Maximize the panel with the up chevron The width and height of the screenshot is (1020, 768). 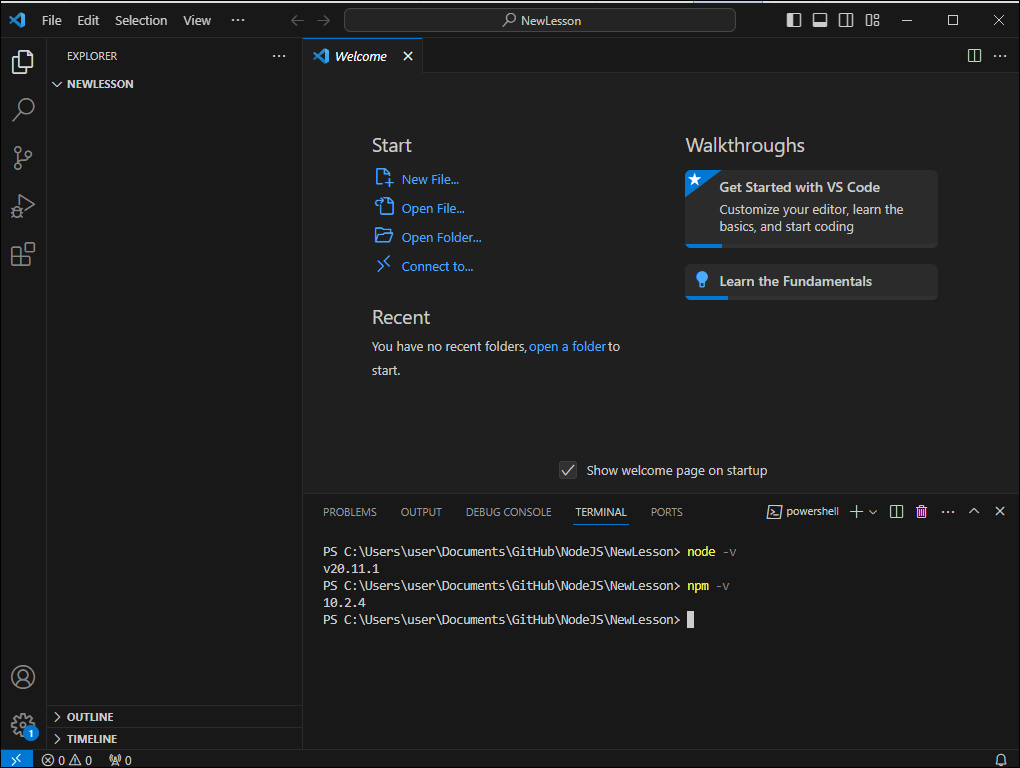[974, 511]
